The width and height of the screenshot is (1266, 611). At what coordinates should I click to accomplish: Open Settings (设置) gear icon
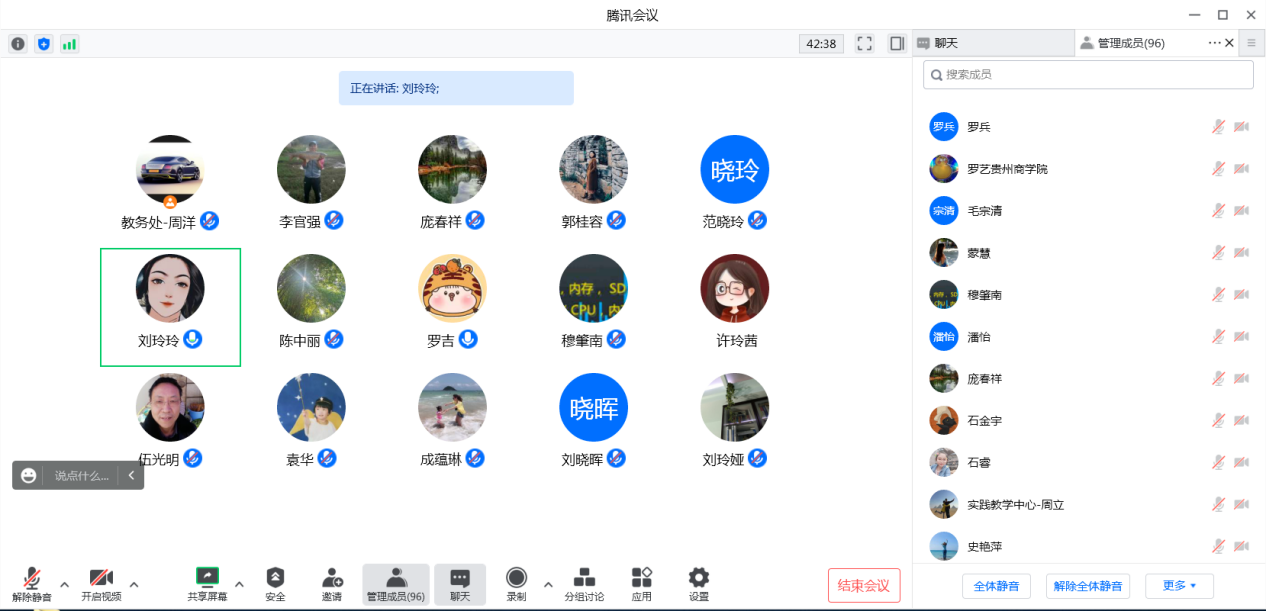[x=699, y=577]
